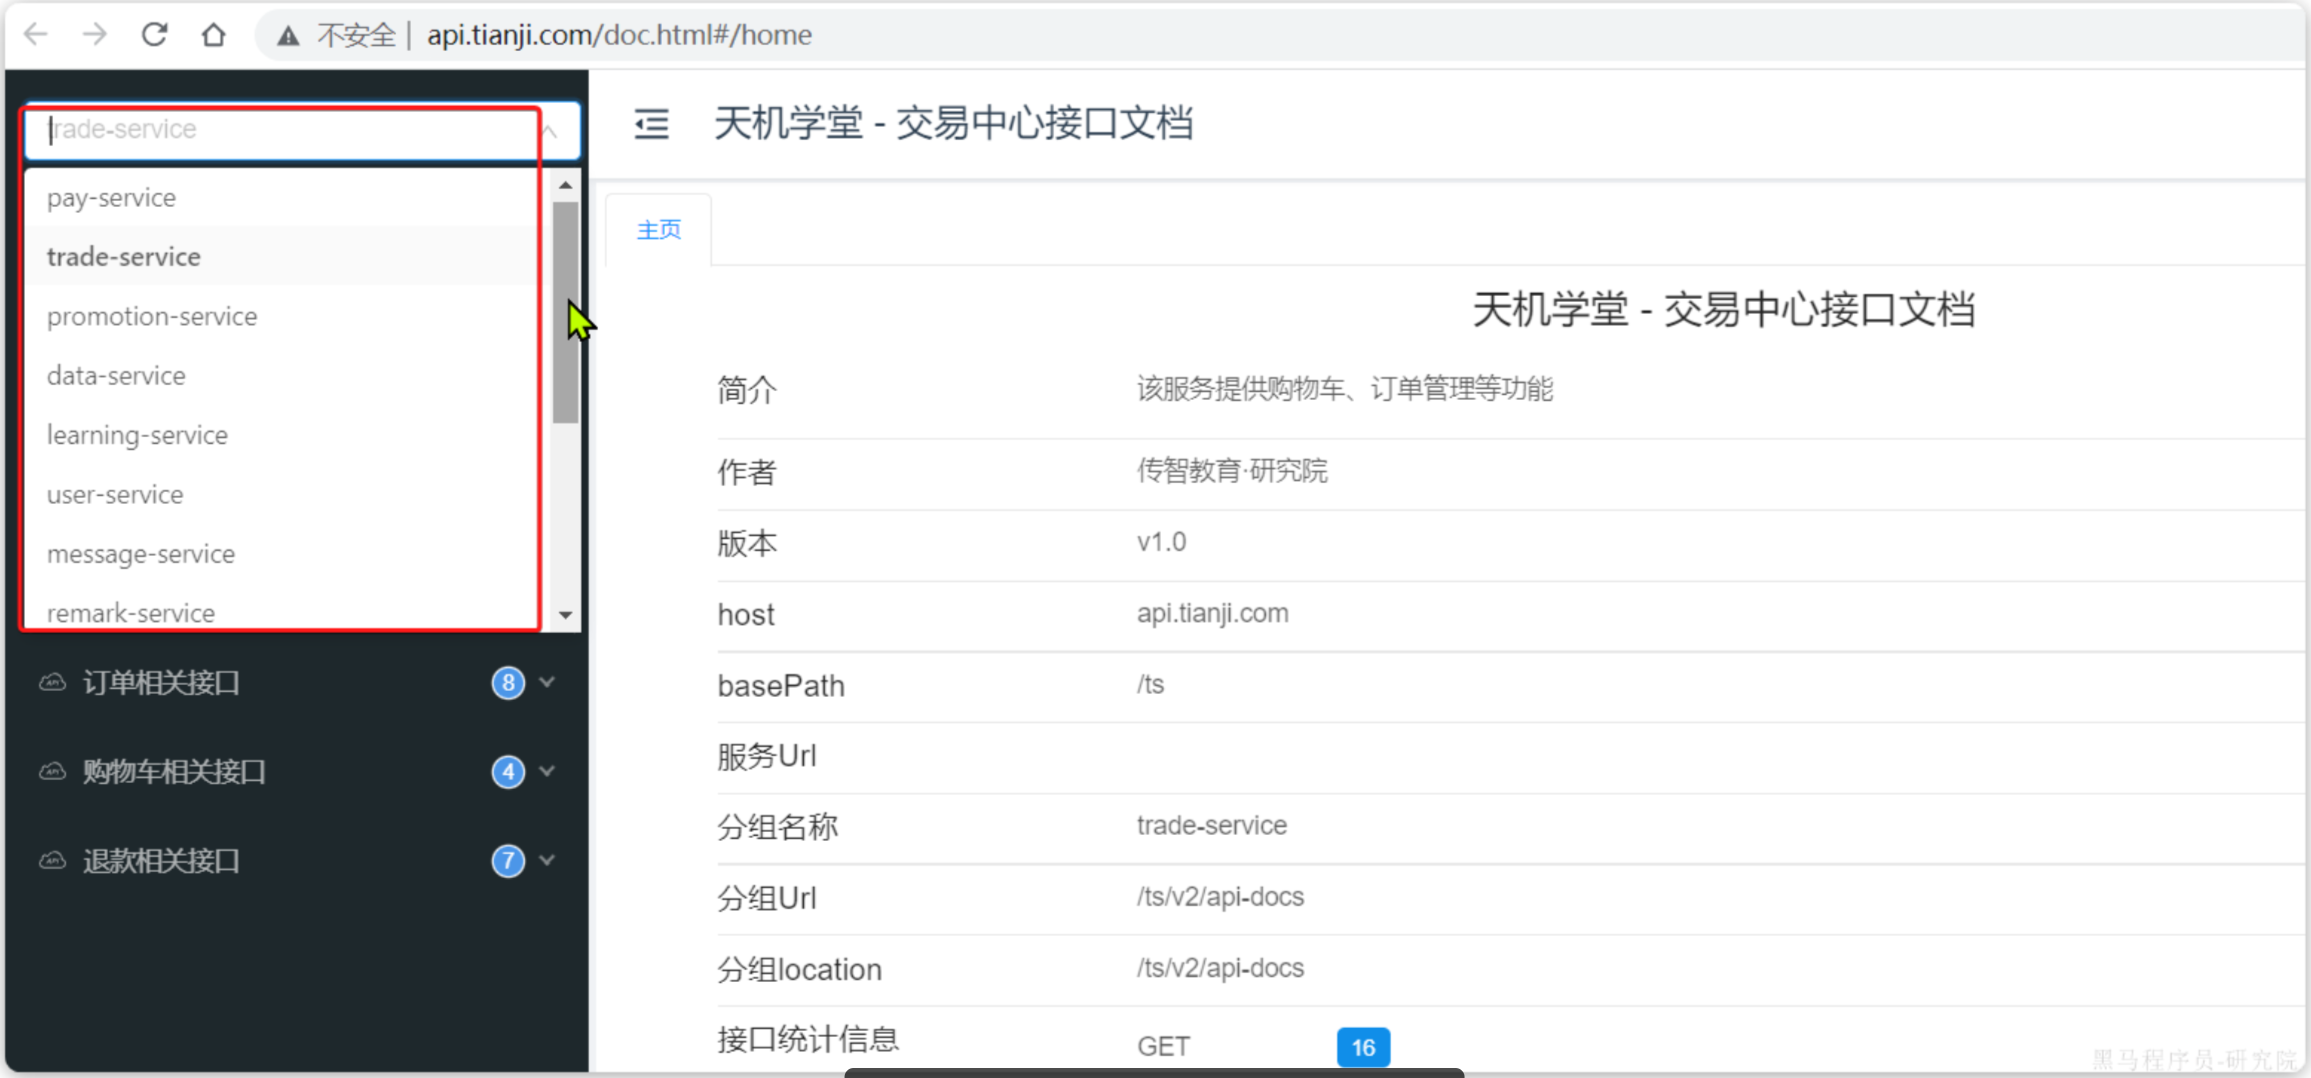
Task: Click the browser back arrow
Action: pos(36,35)
